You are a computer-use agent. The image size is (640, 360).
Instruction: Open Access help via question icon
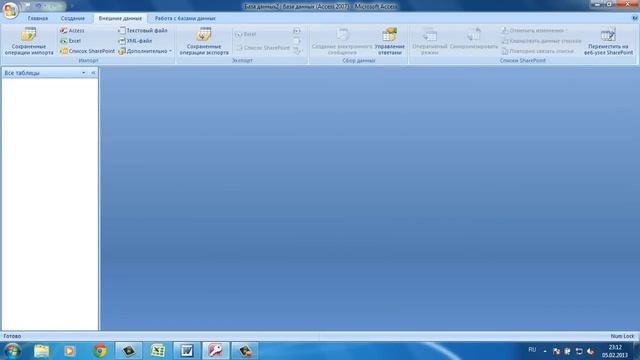click(x=635, y=18)
